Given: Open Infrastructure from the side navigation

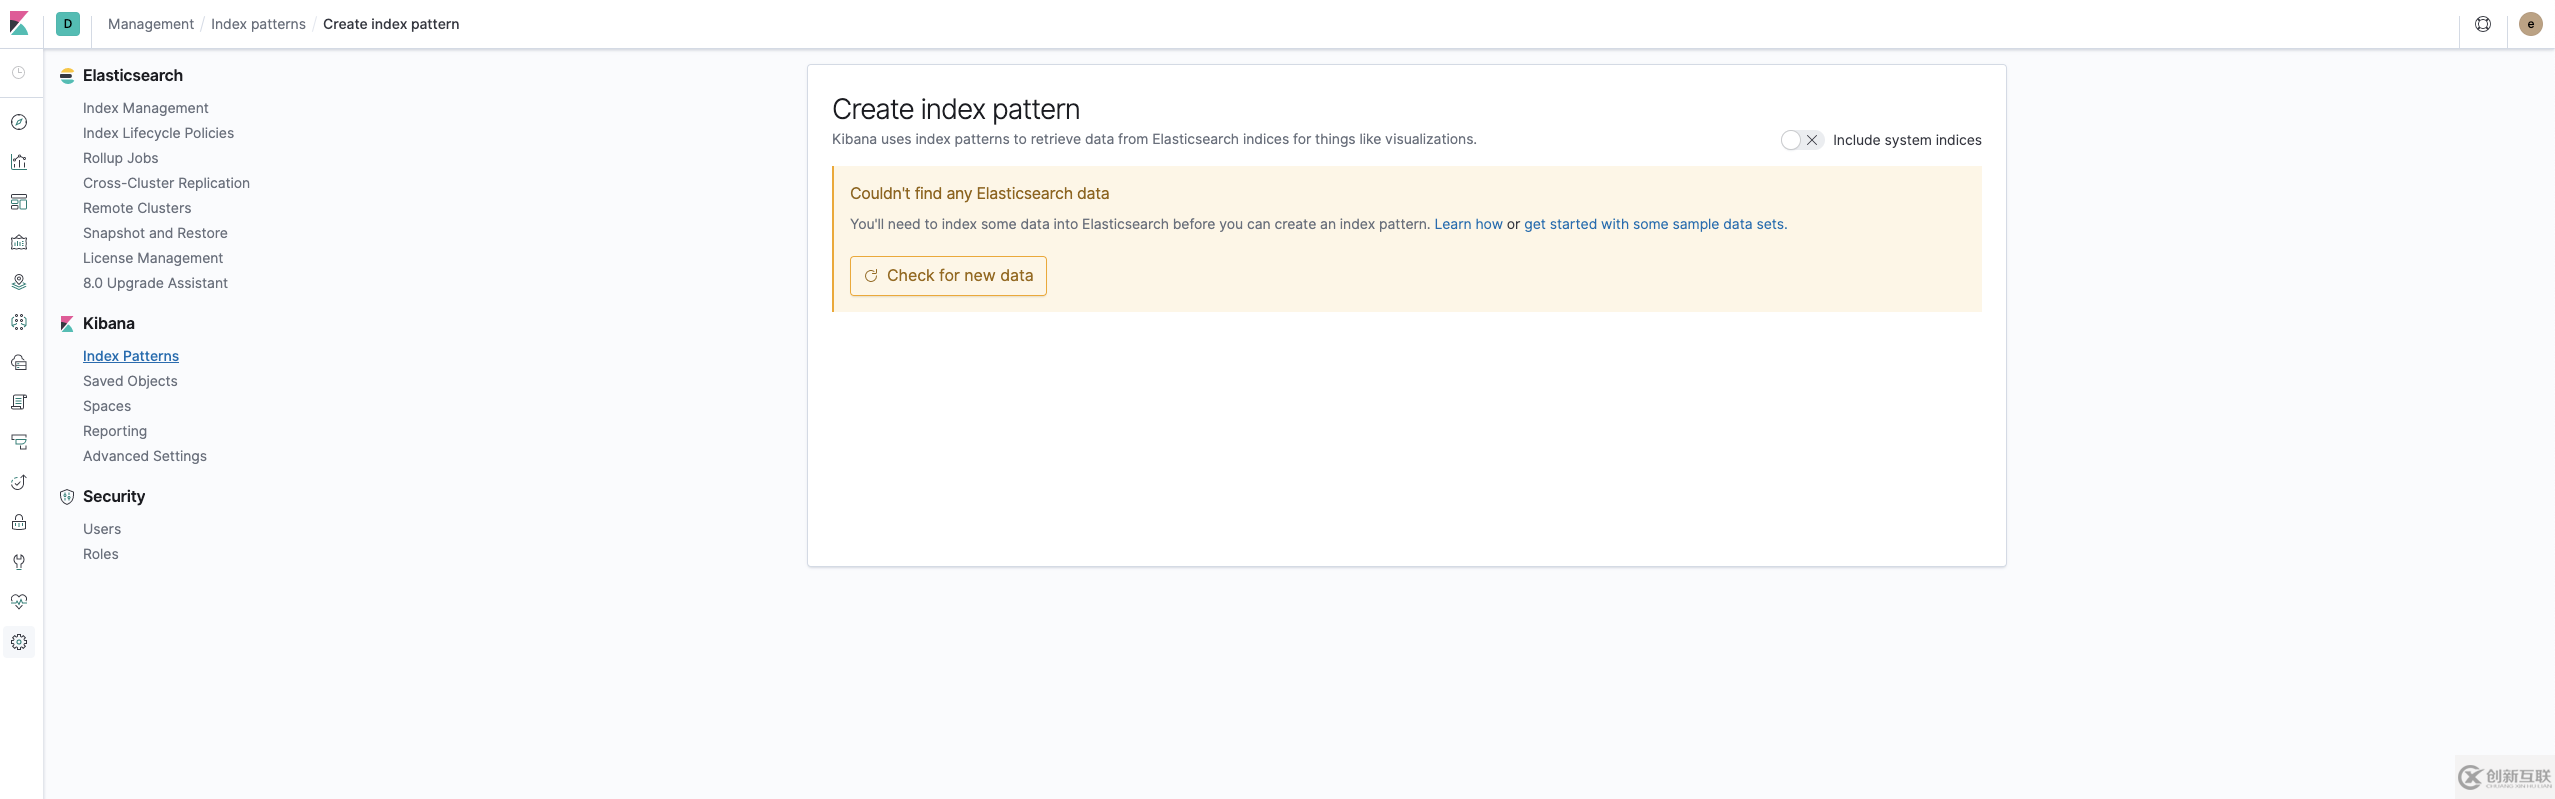Looking at the screenshot, I should [19, 362].
